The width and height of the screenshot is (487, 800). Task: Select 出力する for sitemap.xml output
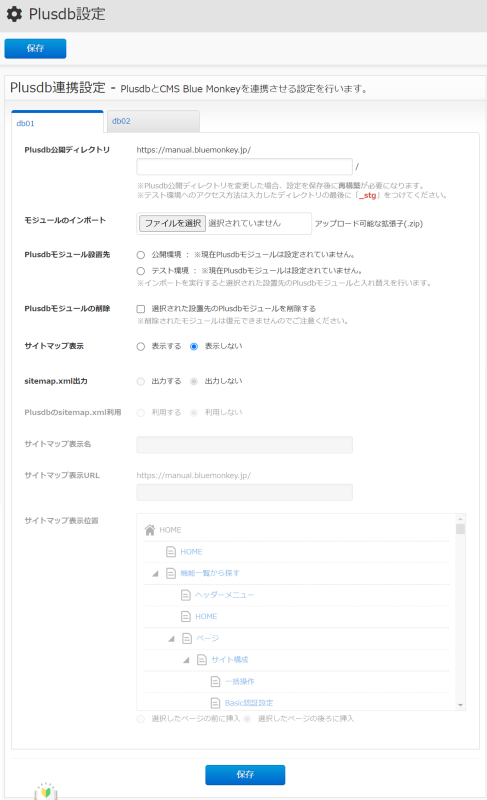pos(141,381)
